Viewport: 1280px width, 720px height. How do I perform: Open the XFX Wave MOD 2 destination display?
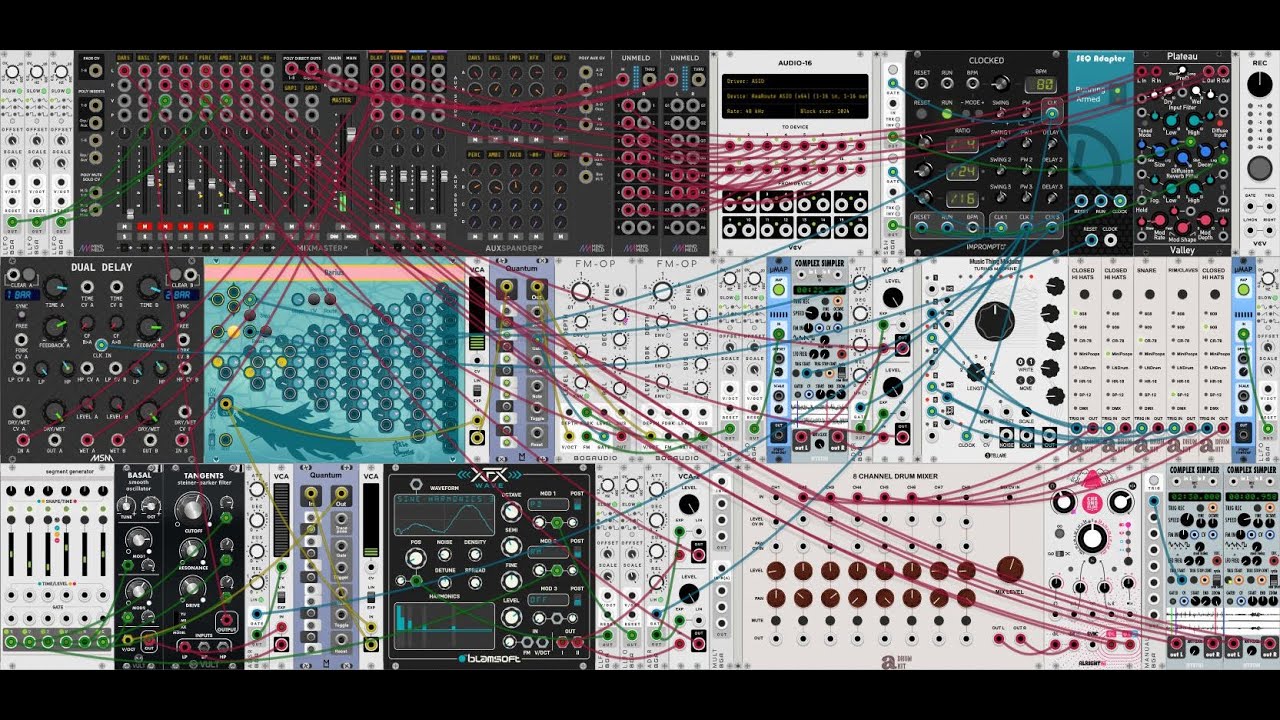tap(548, 552)
